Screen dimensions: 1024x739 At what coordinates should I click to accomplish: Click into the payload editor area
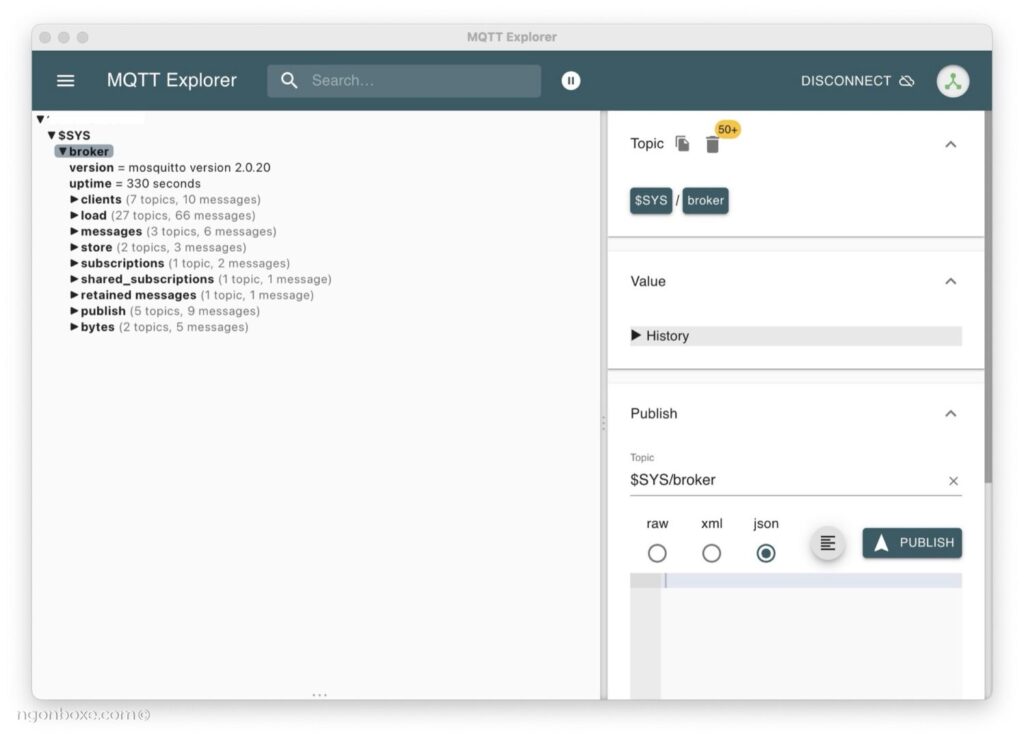[x=811, y=636]
